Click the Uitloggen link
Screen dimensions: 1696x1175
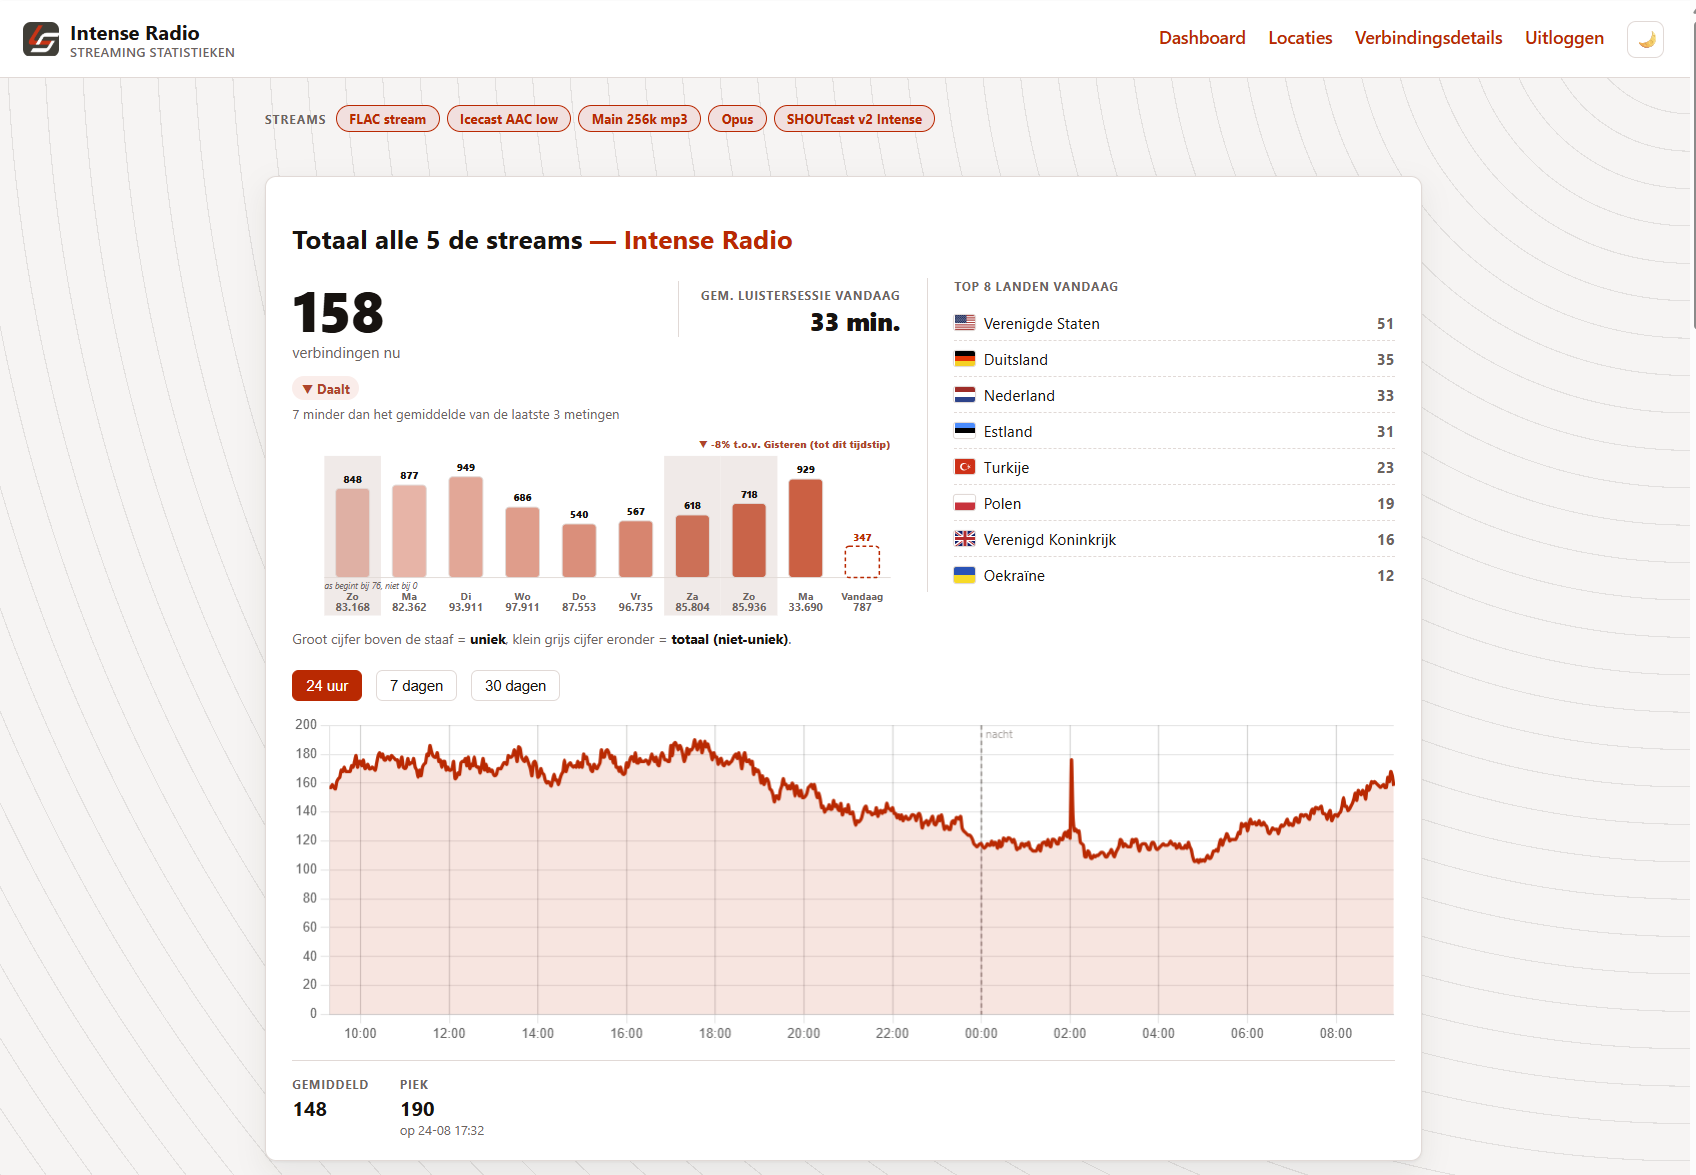pos(1564,38)
